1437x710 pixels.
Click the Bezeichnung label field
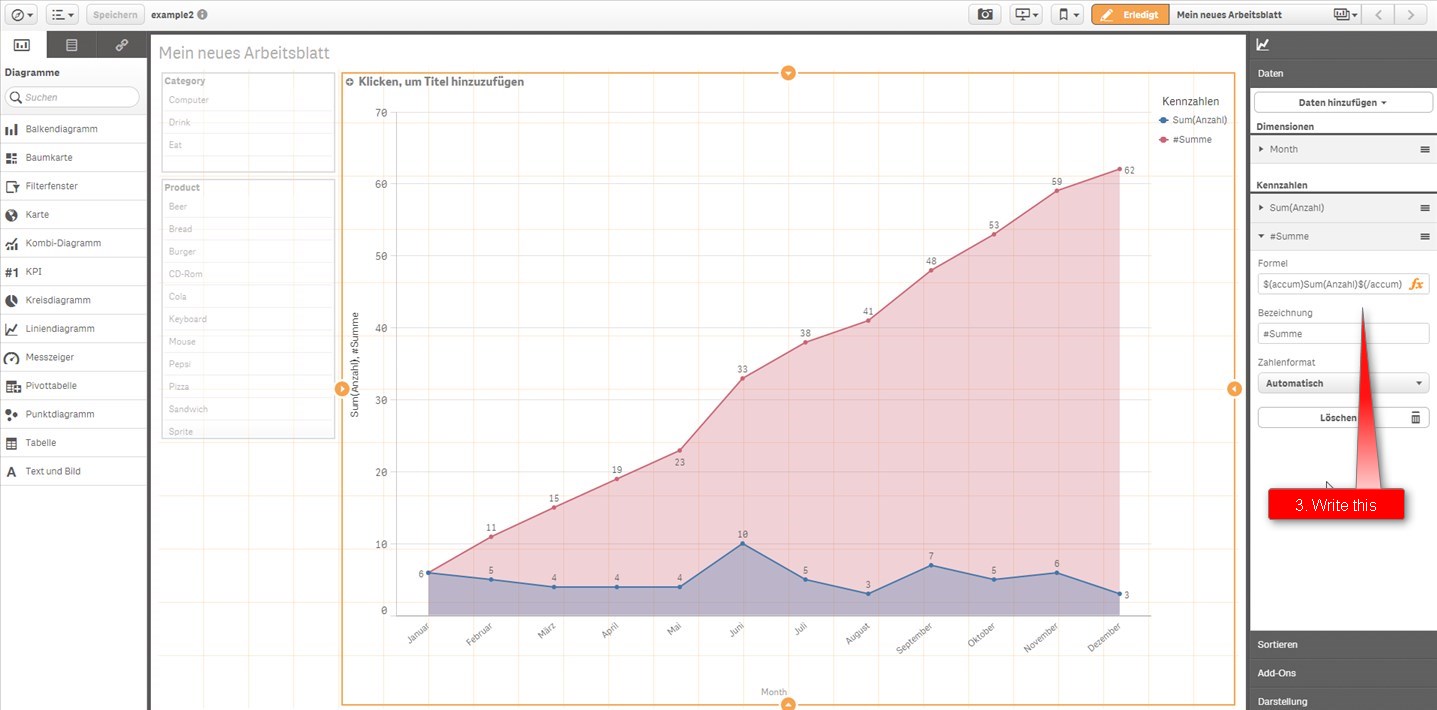(1343, 333)
